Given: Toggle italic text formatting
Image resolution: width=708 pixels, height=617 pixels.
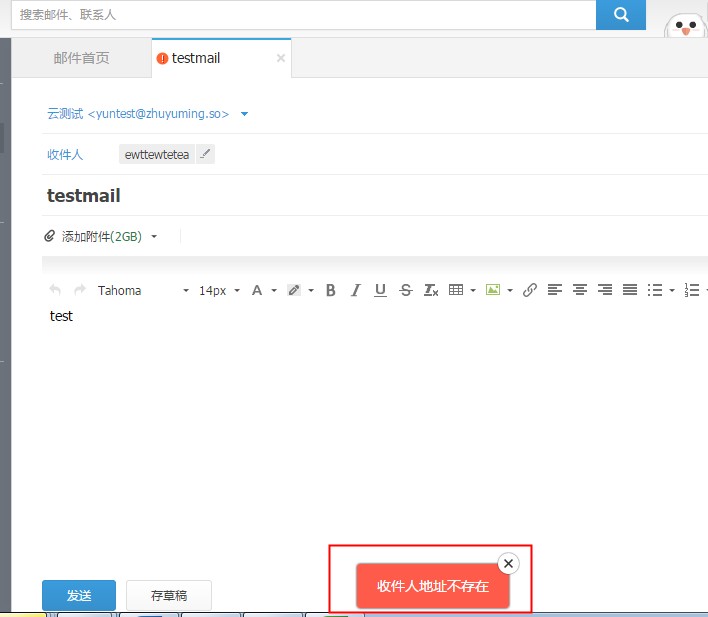Looking at the screenshot, I should [x=355, y=290].
